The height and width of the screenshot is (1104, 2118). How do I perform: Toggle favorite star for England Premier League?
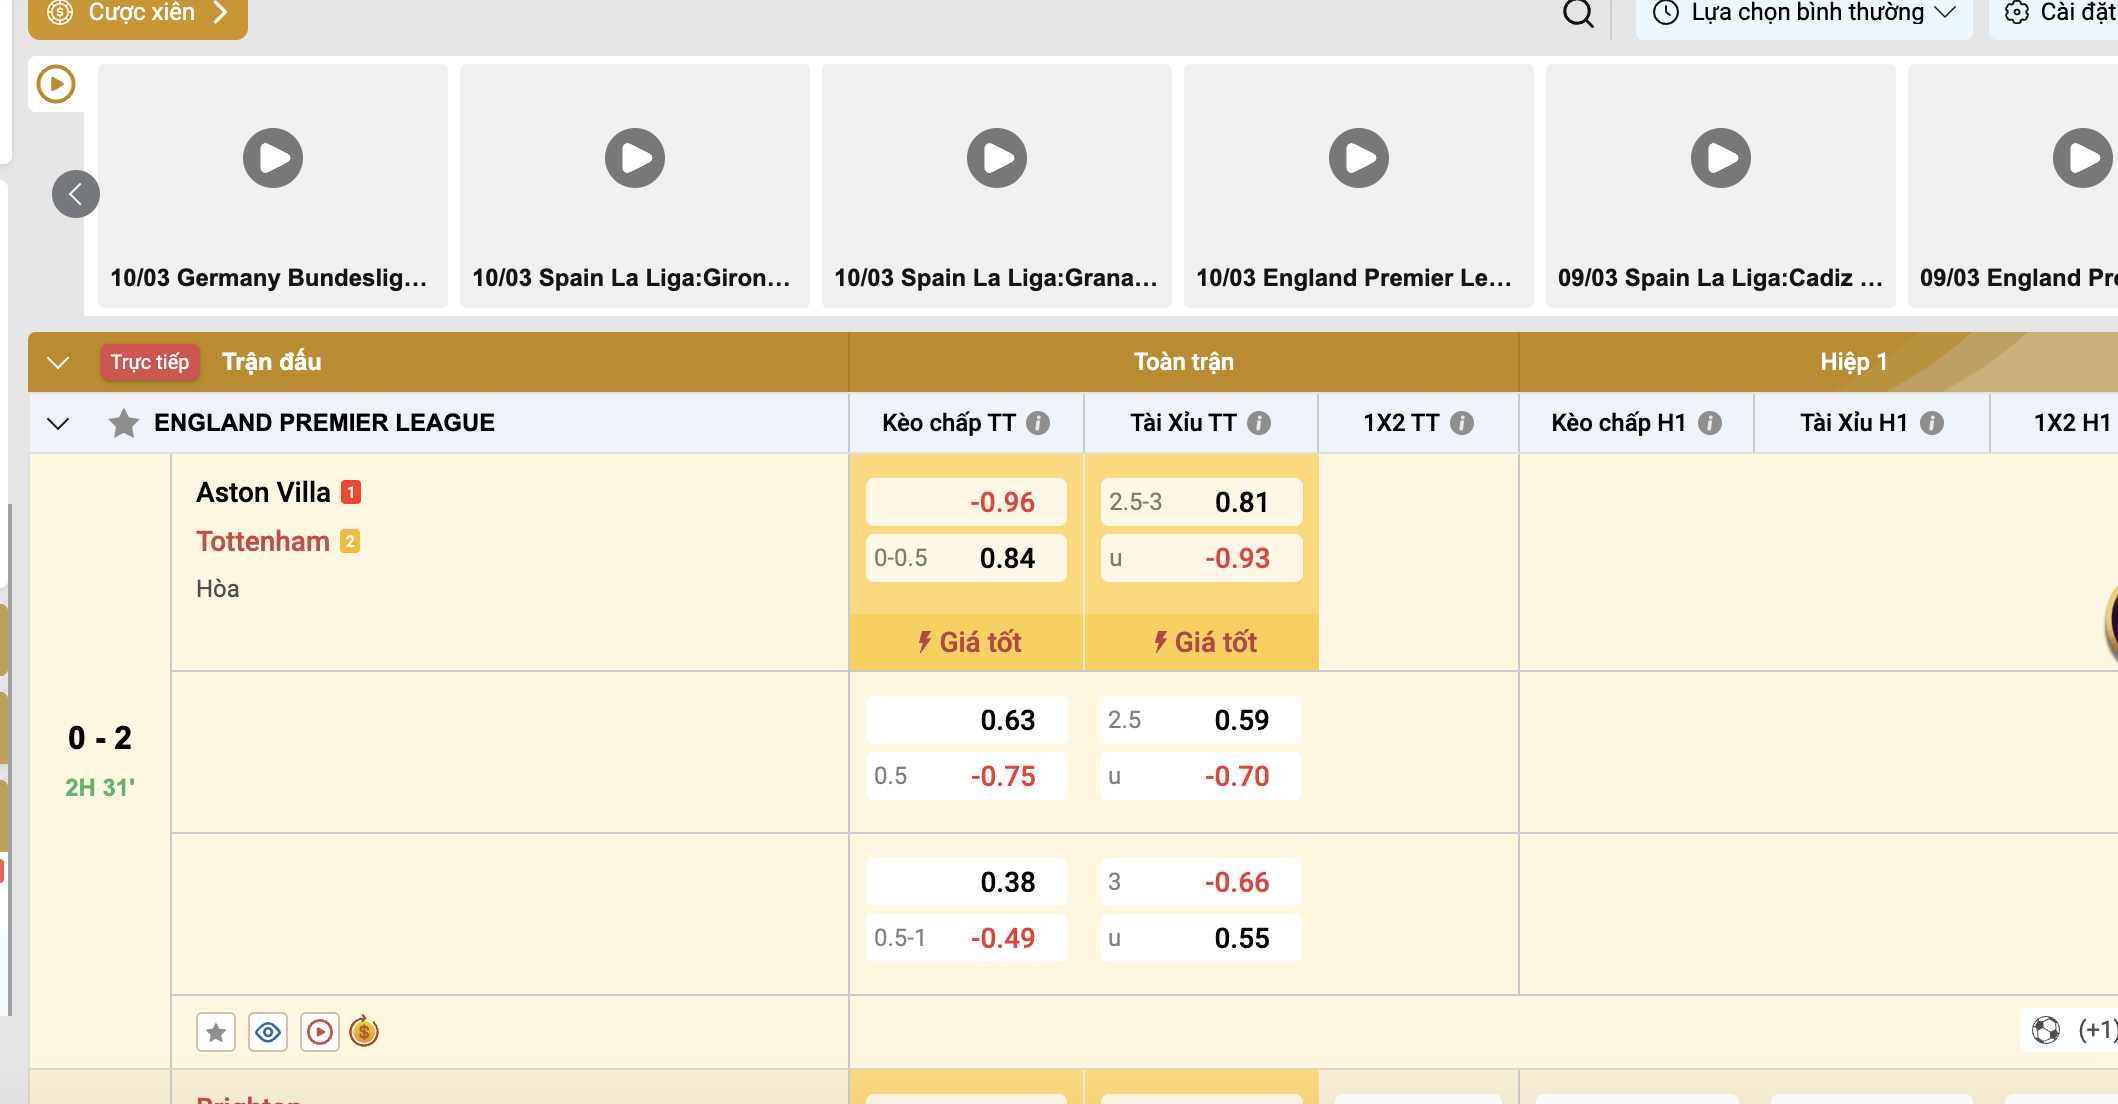click(x=124, y=423)
